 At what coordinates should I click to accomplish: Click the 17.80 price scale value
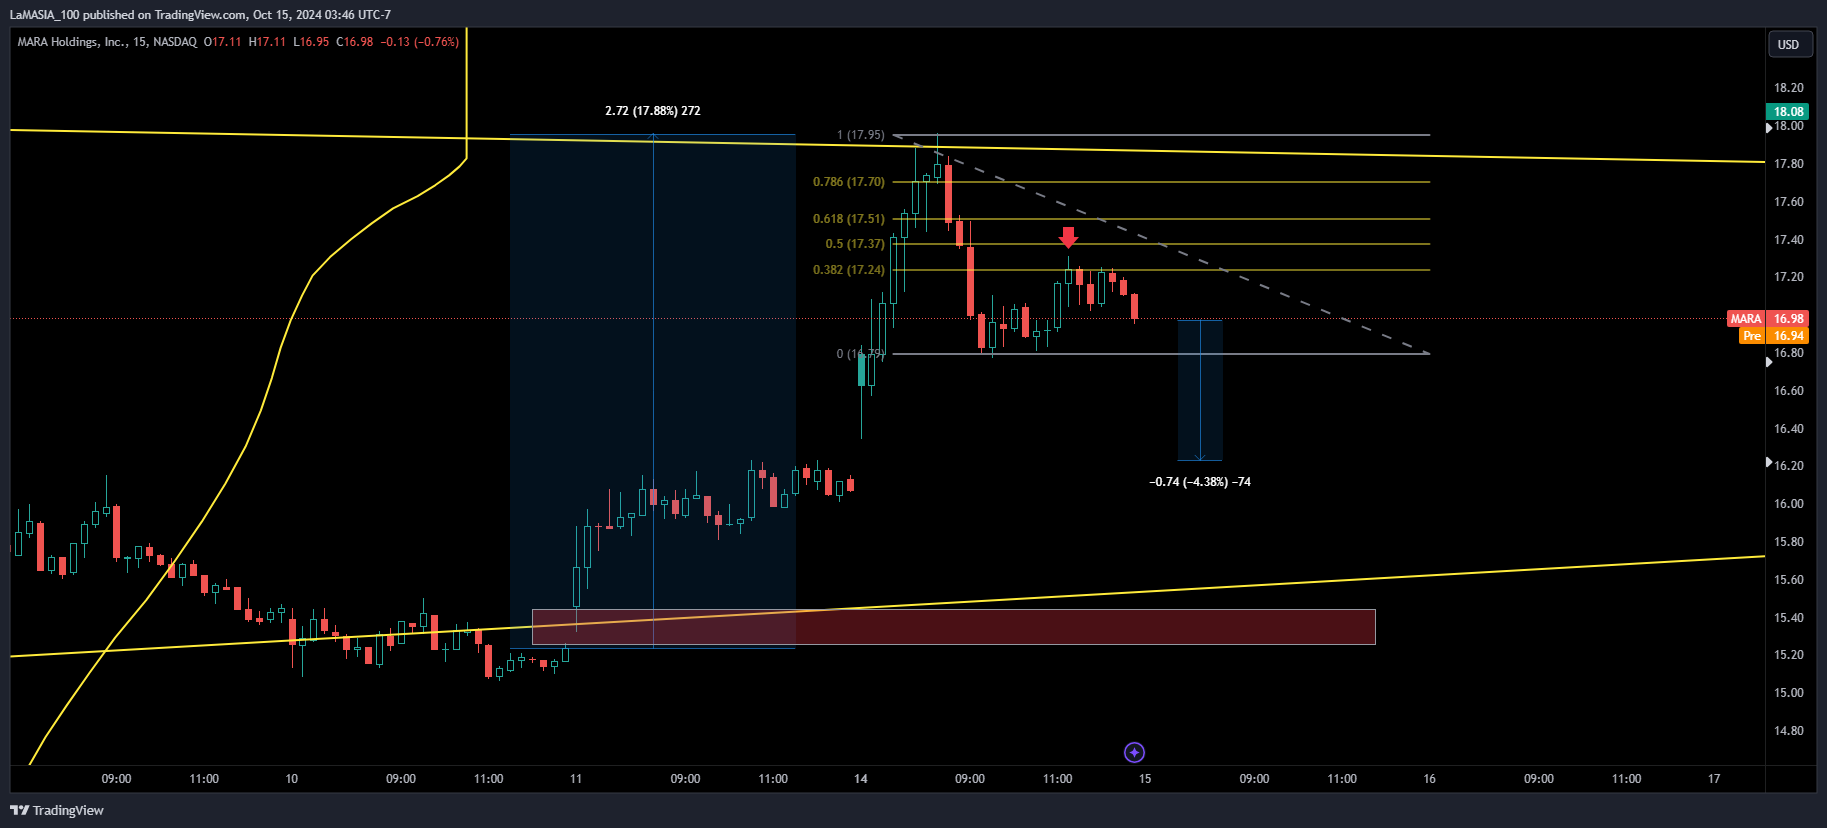[1789, 164]
